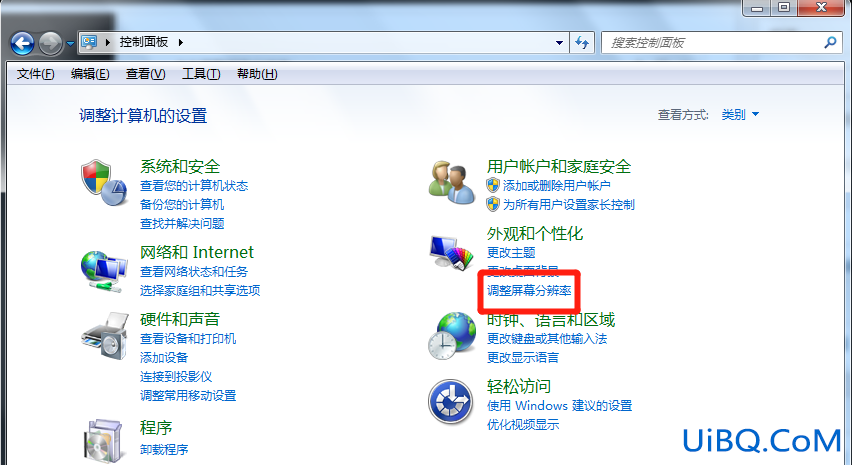Click the refresh button beside address bar

[582, 43]
